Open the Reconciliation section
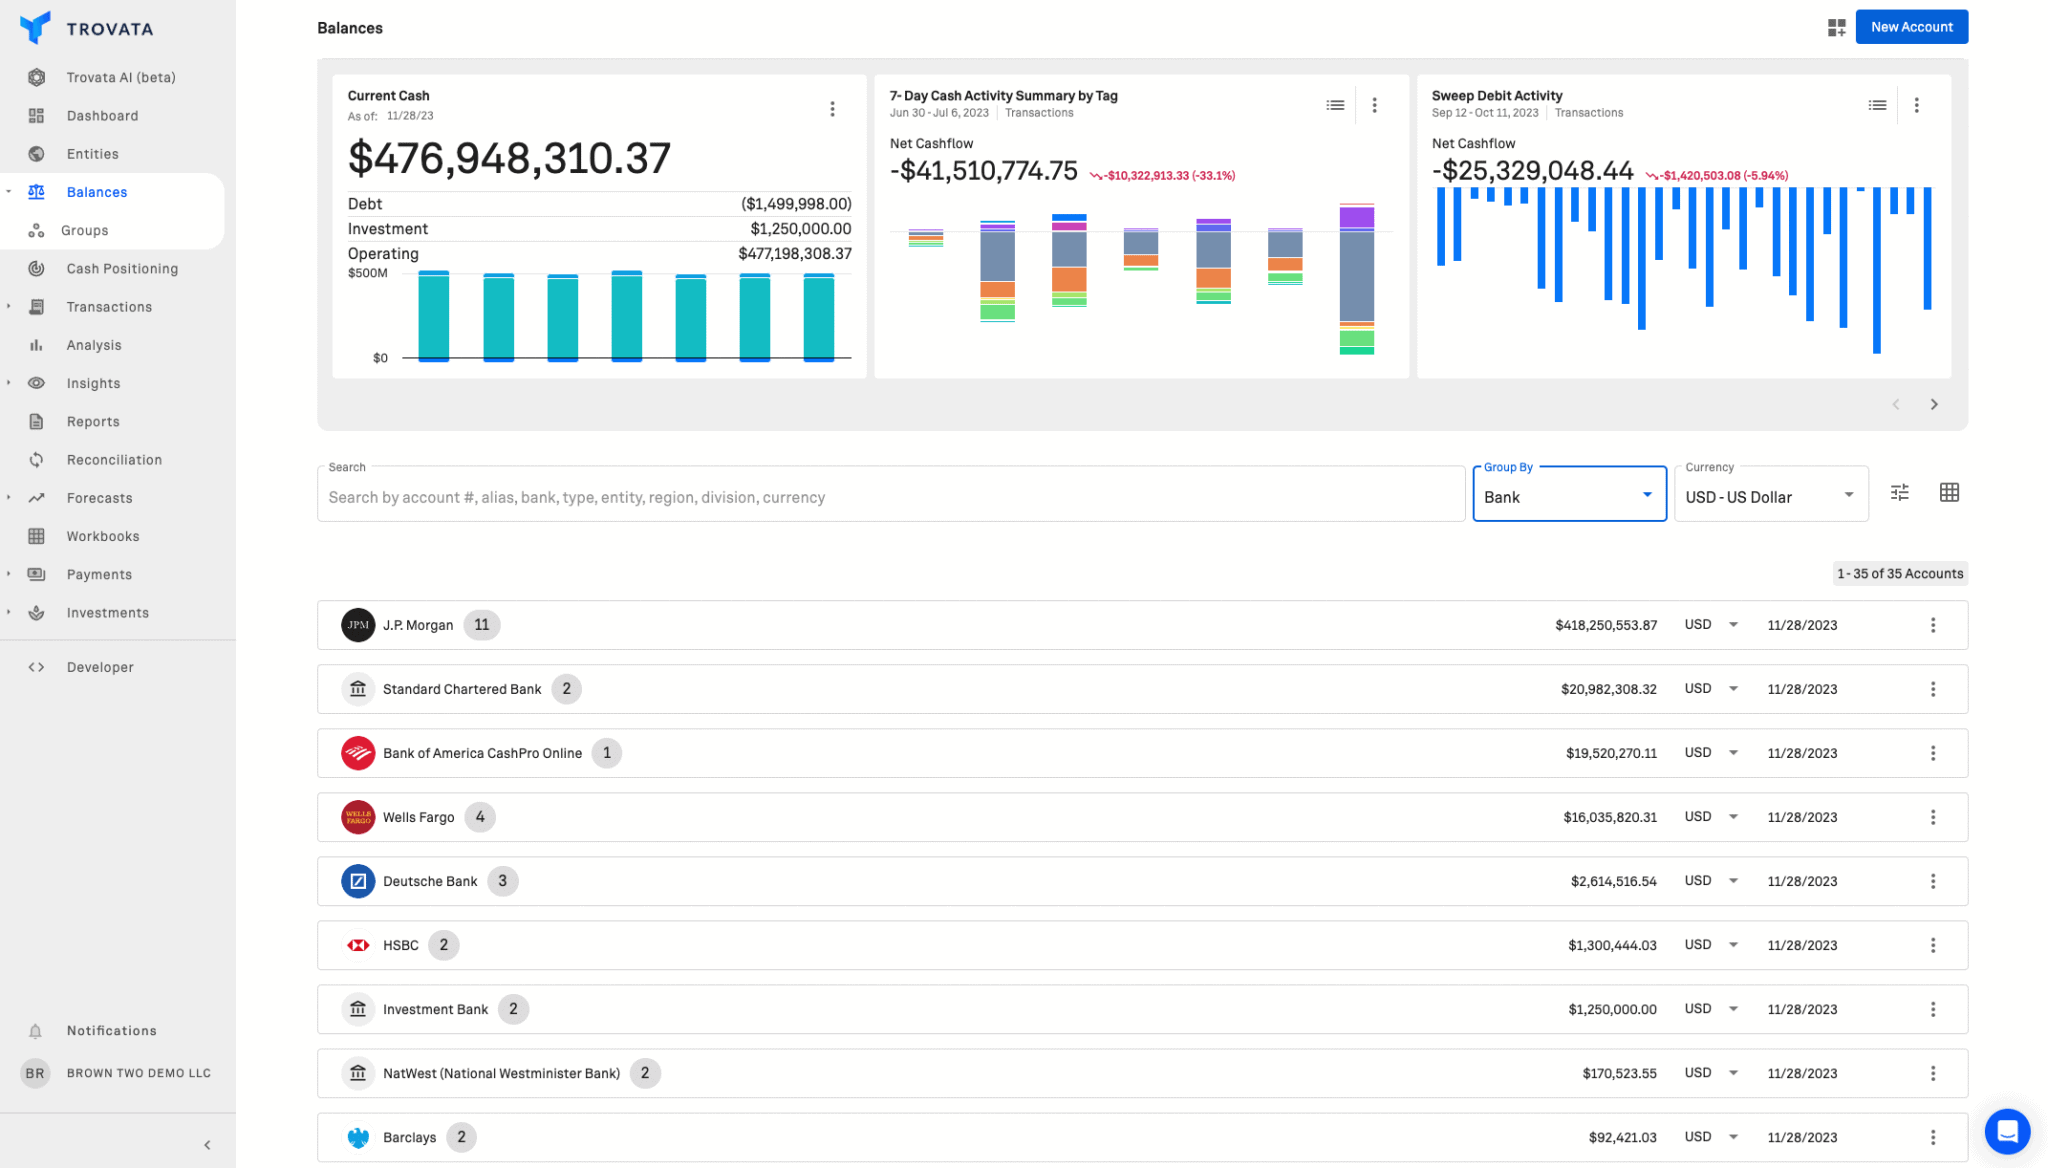Viewport: 2048px width, 1168px height. [113, 459]
